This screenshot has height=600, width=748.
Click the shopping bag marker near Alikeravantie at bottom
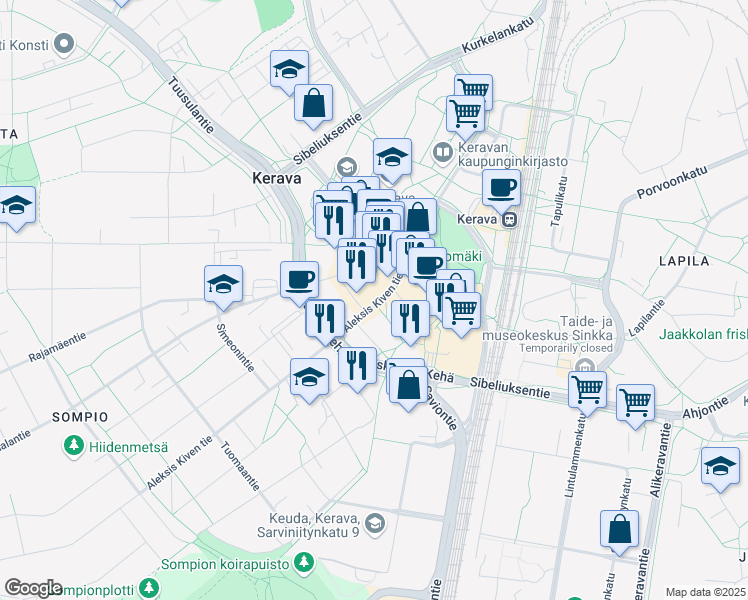click(x=619, y=530)
